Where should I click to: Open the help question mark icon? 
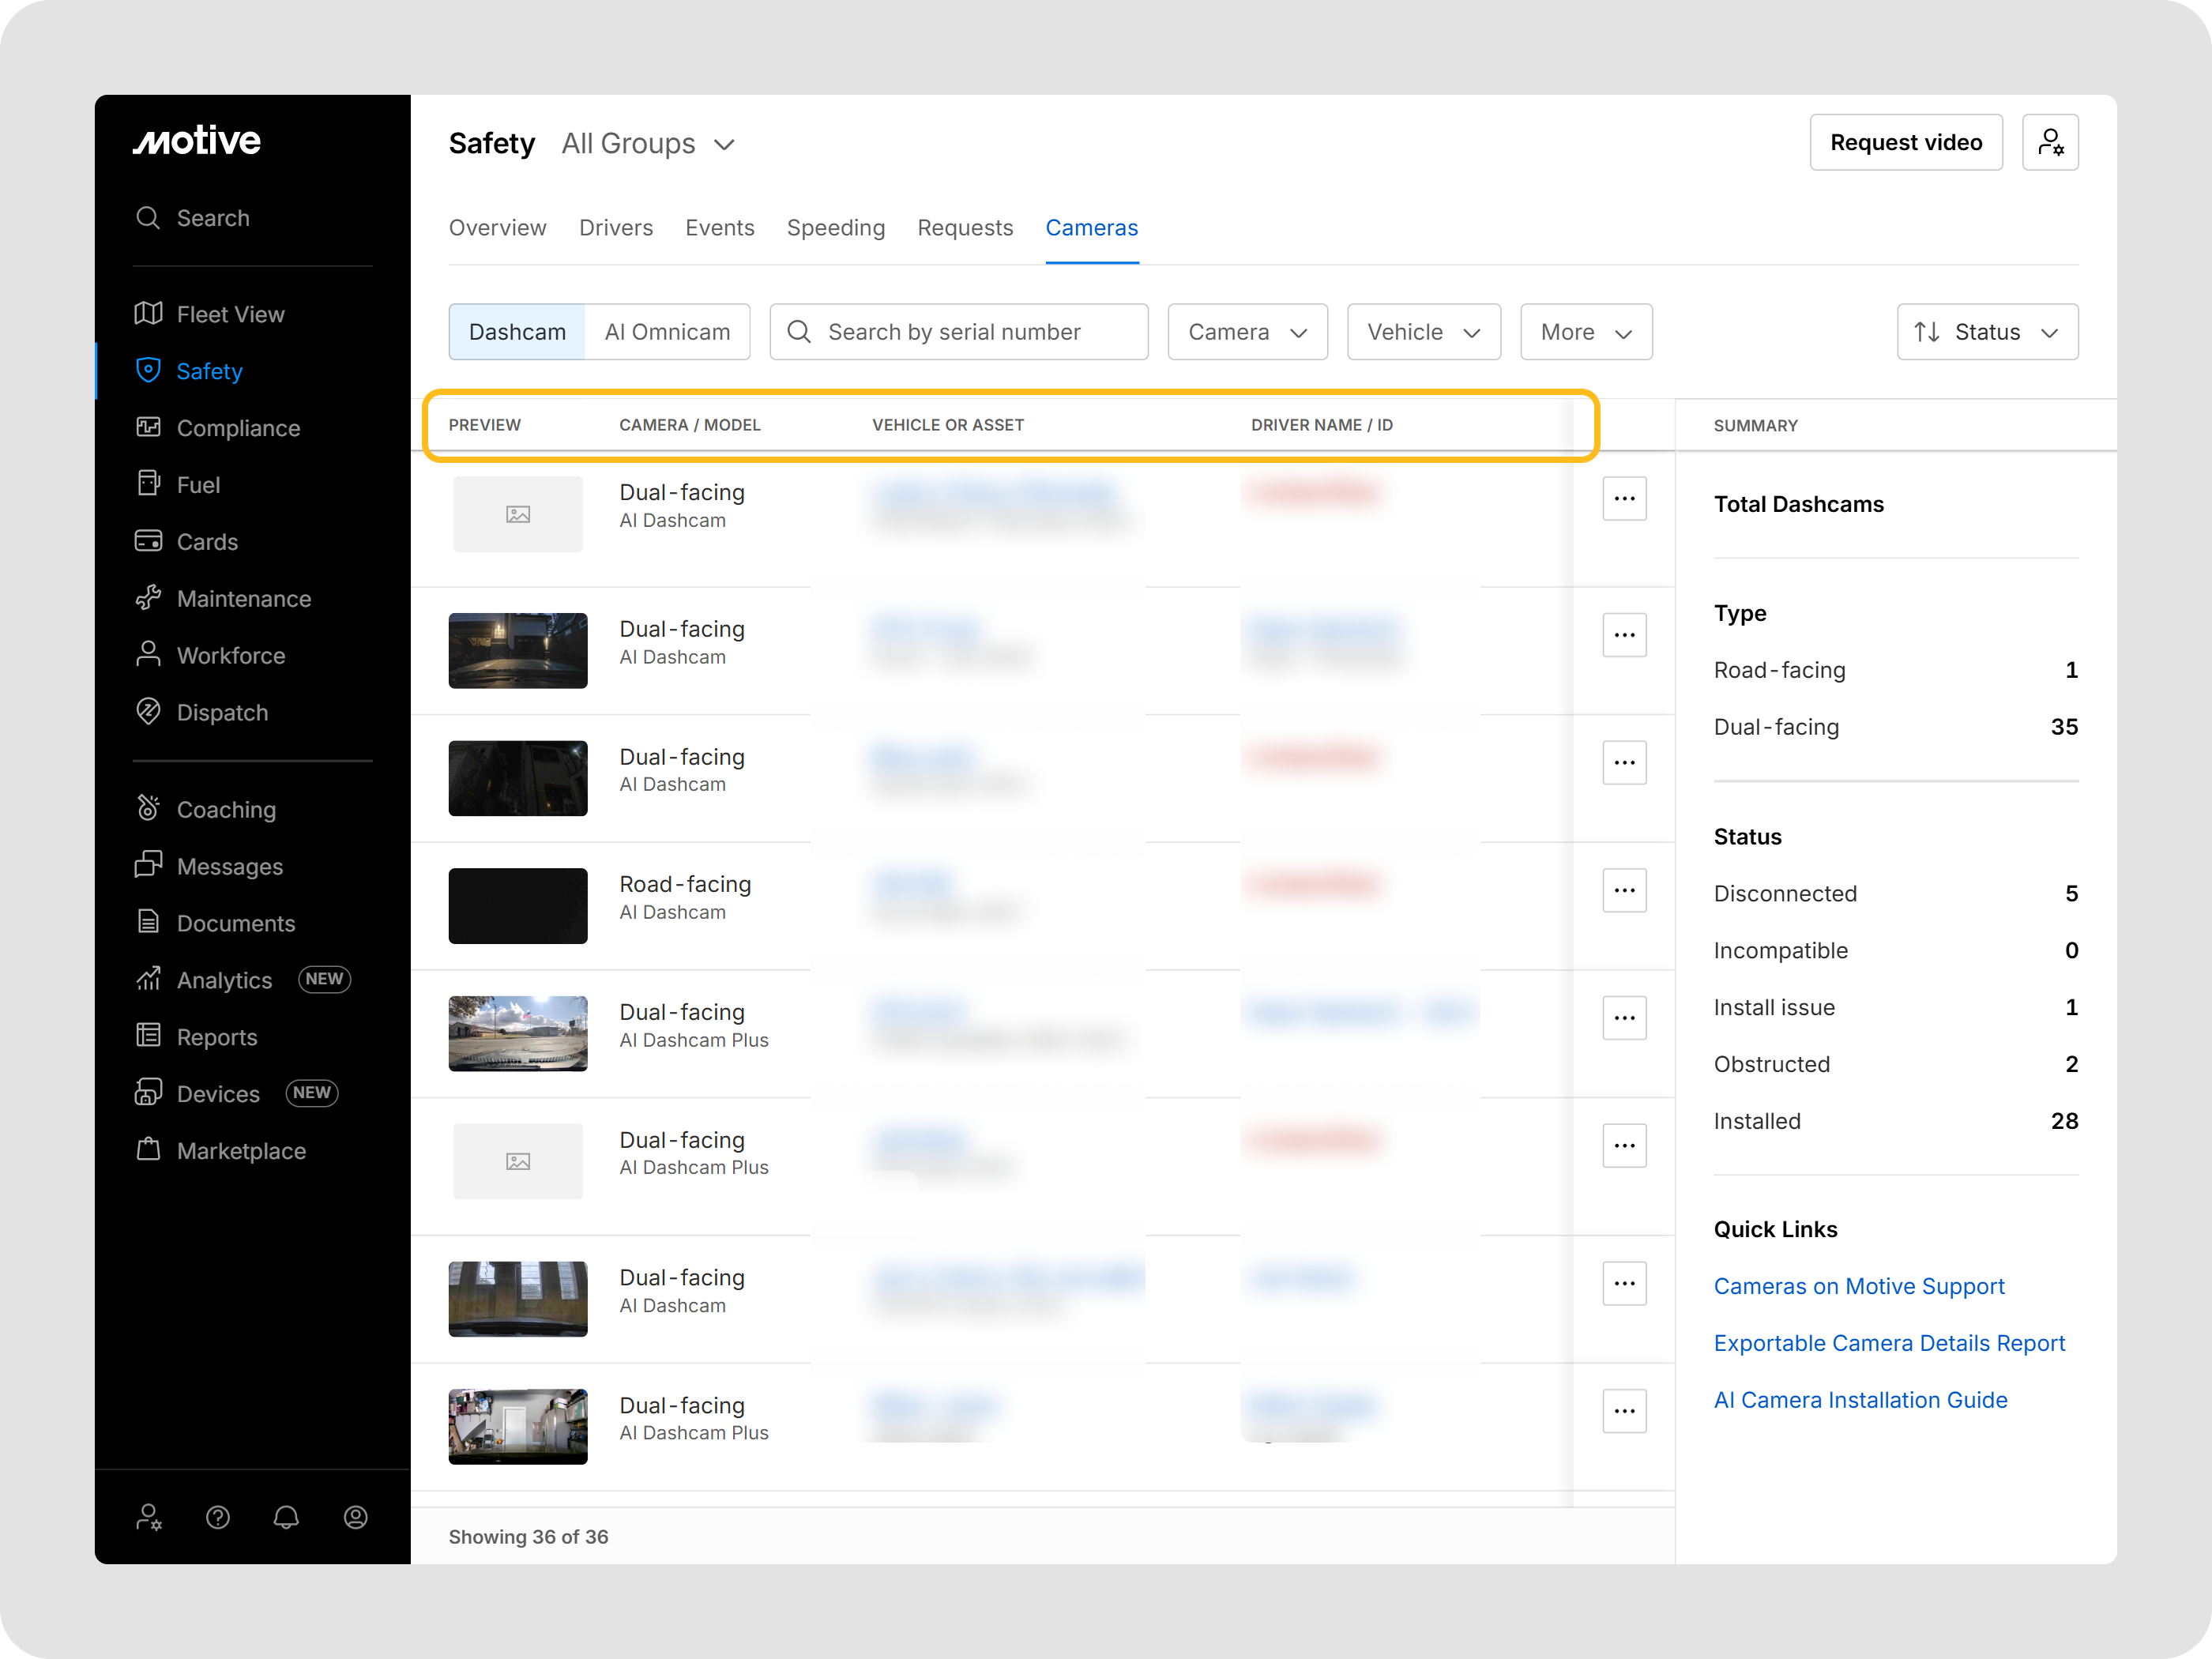coord(218,1517)
